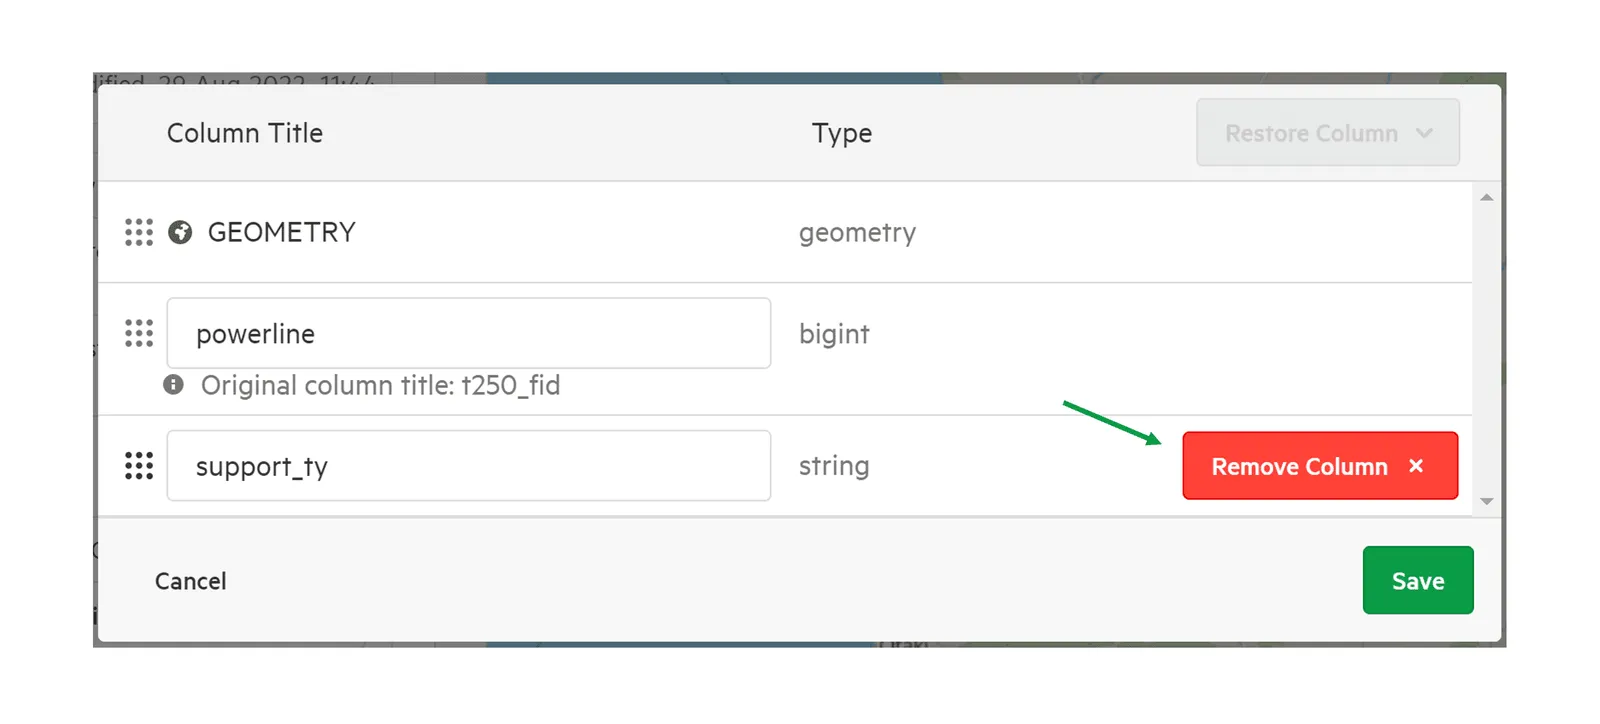
Task: Click the 'Type' header
Action: (842, 134)
